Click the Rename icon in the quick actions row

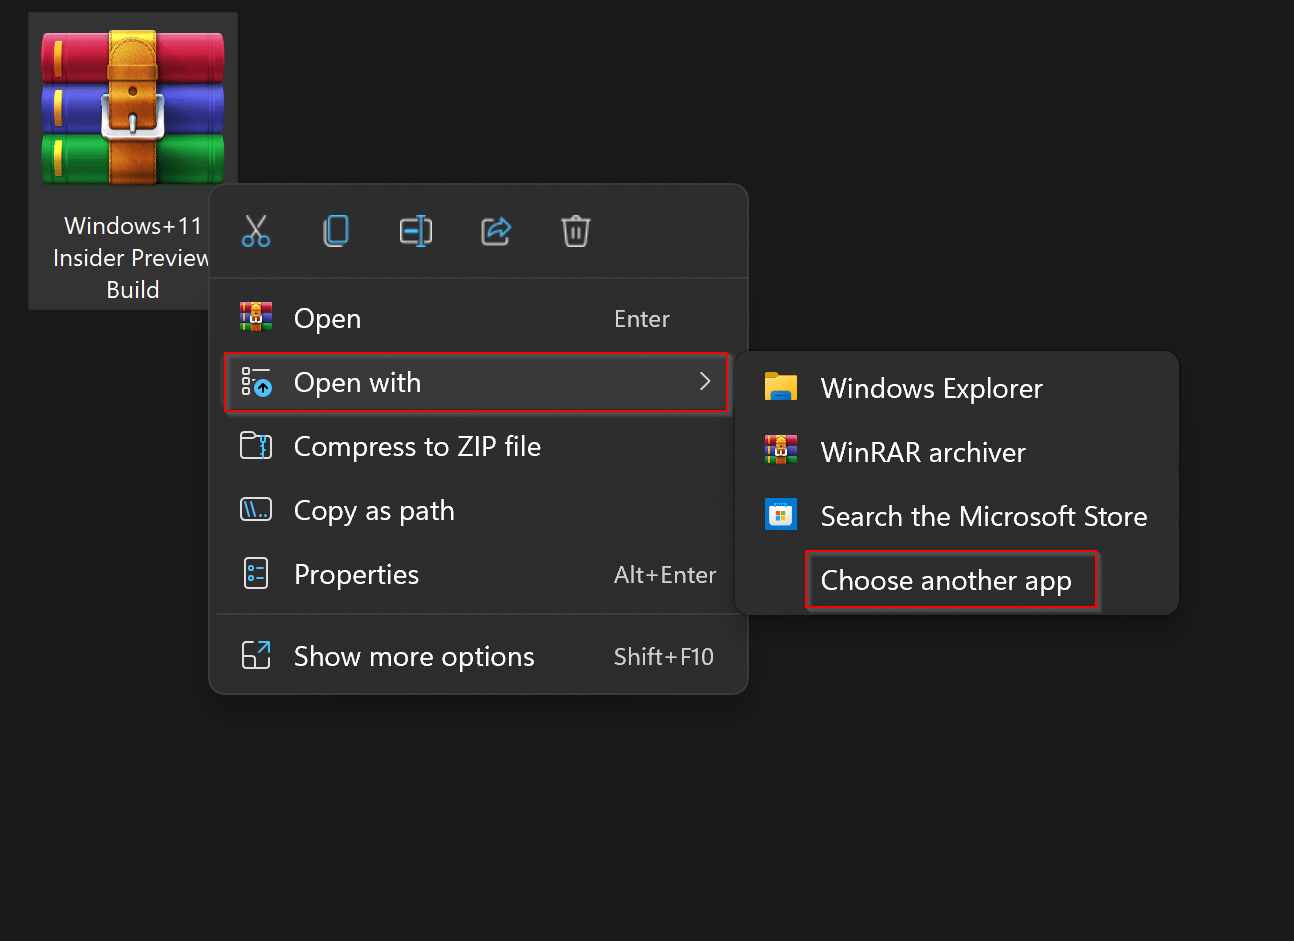(416, 231)
